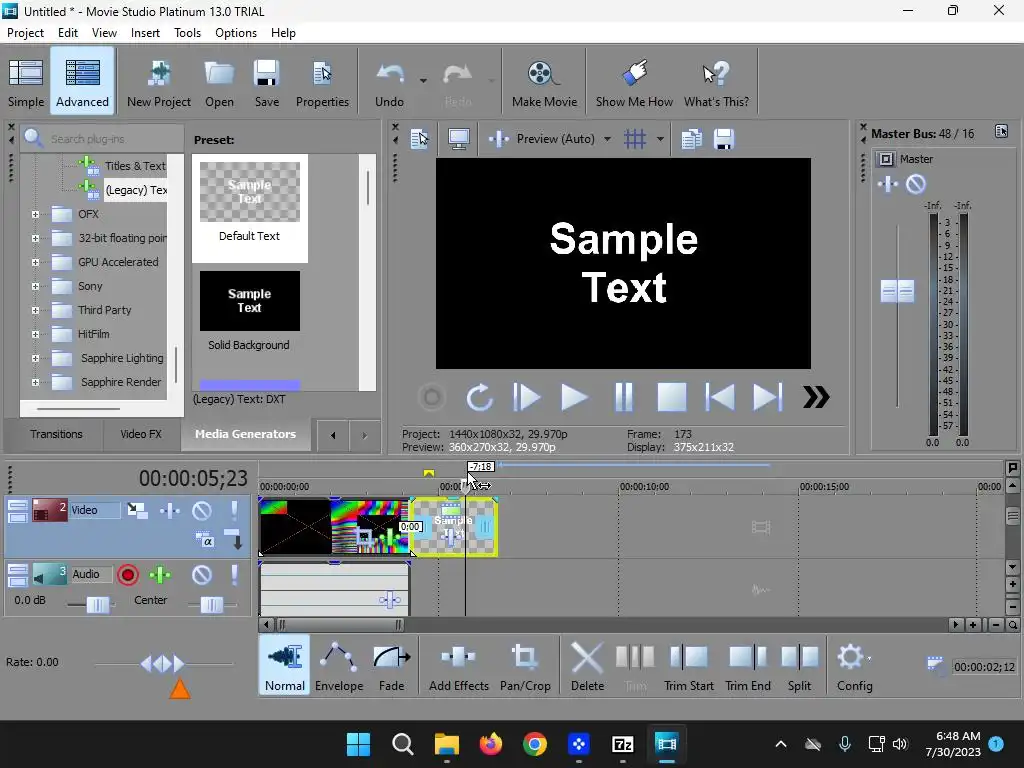
Task: Expand the HitFilm folder
Action: click(x=35, y=334)
